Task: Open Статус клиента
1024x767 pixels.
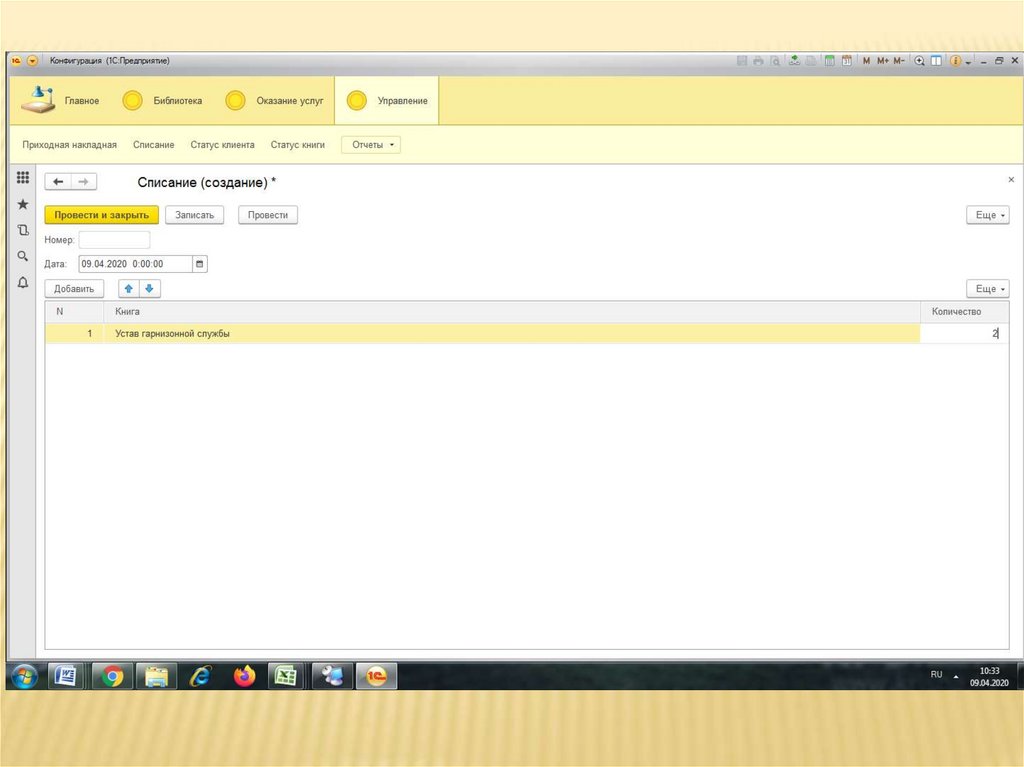Action: point(222,144)
